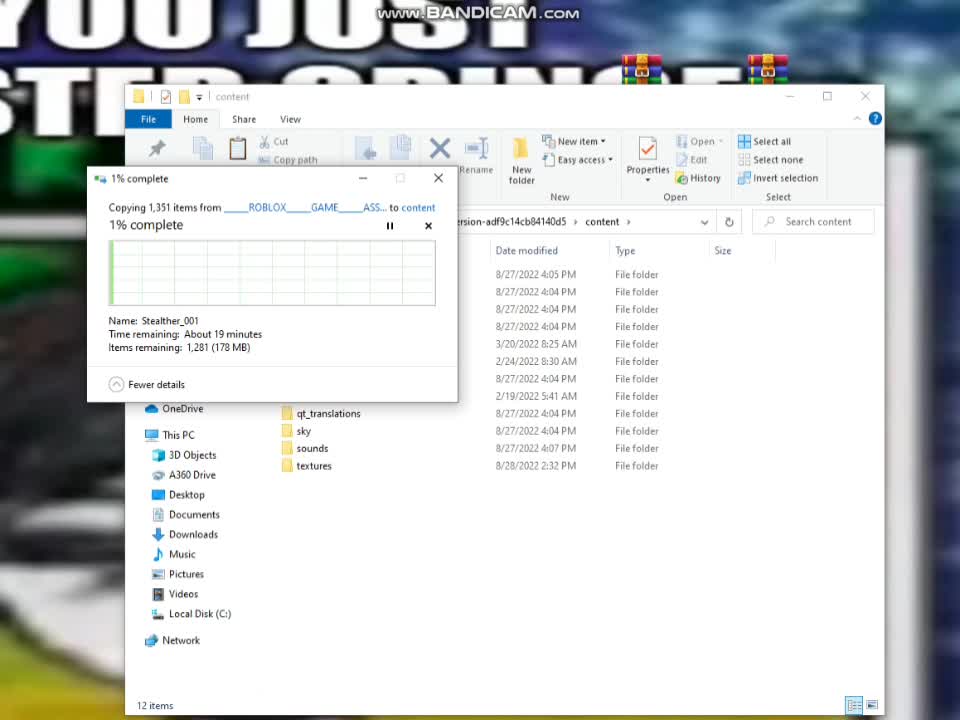This screenshot has width=960, height=720.
Task: Pause the file copy progress
Action: click(x=390, y=226)
